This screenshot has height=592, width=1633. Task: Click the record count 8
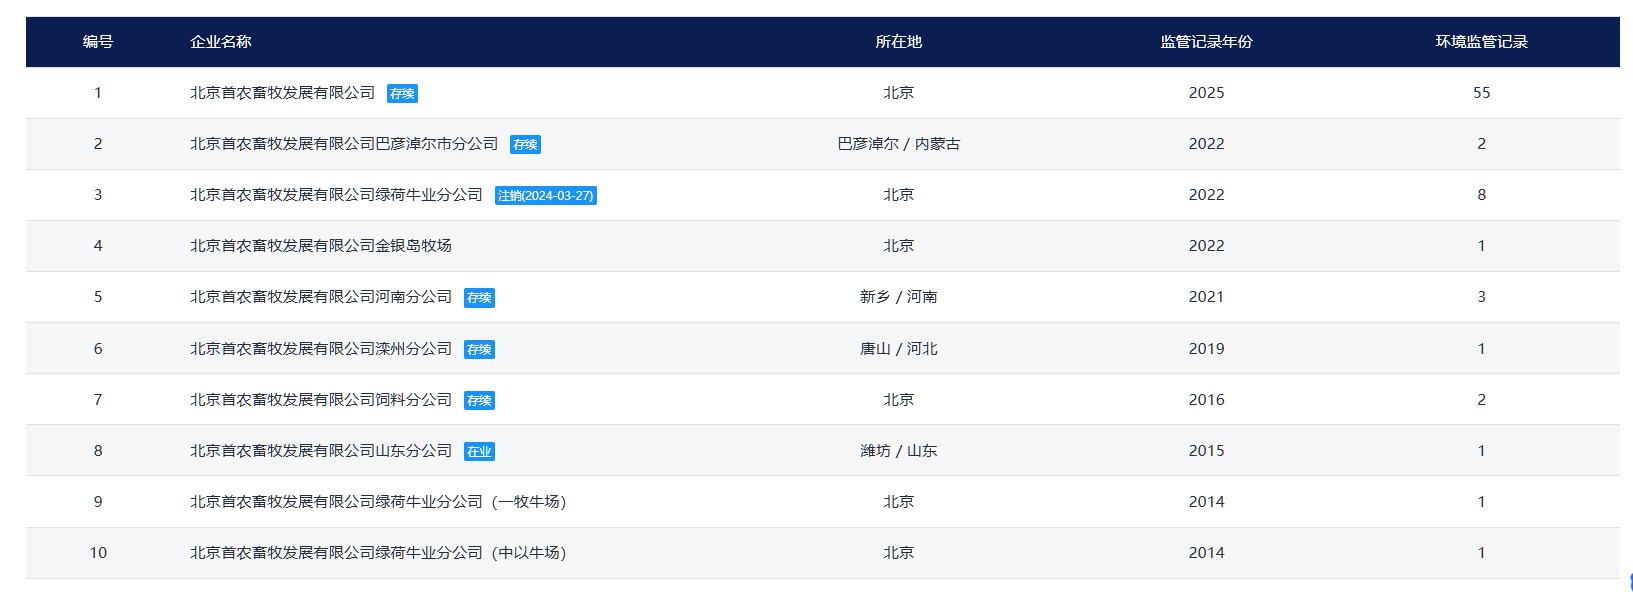1481,195
